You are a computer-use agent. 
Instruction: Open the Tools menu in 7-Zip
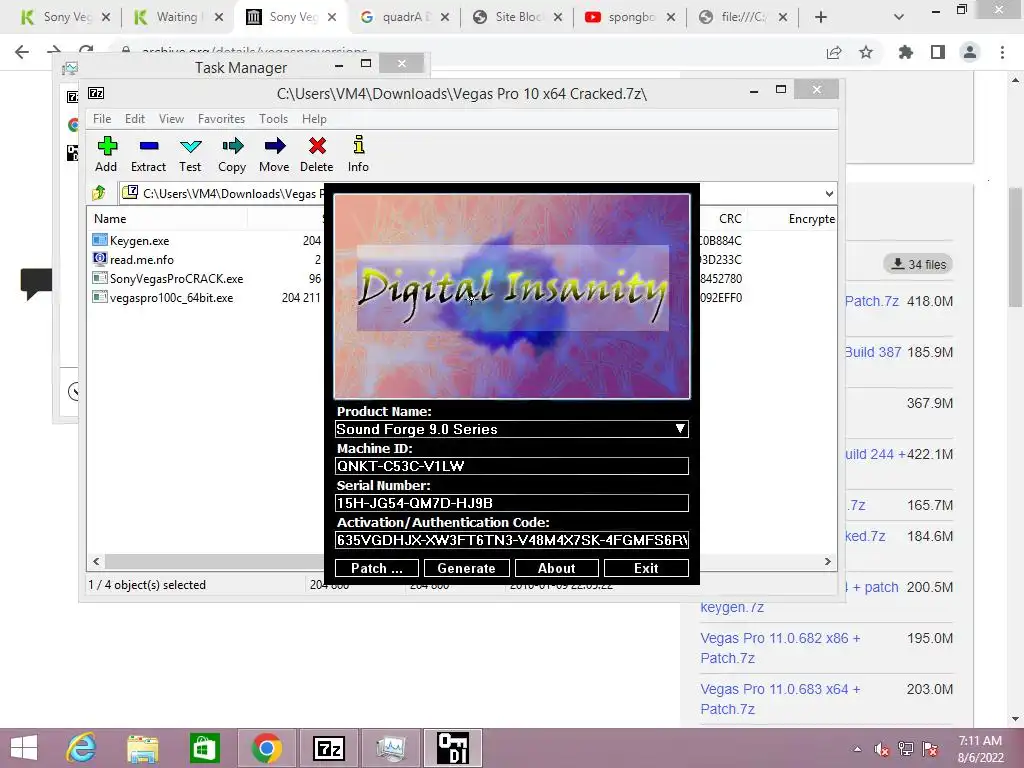[x=273, y=119]
